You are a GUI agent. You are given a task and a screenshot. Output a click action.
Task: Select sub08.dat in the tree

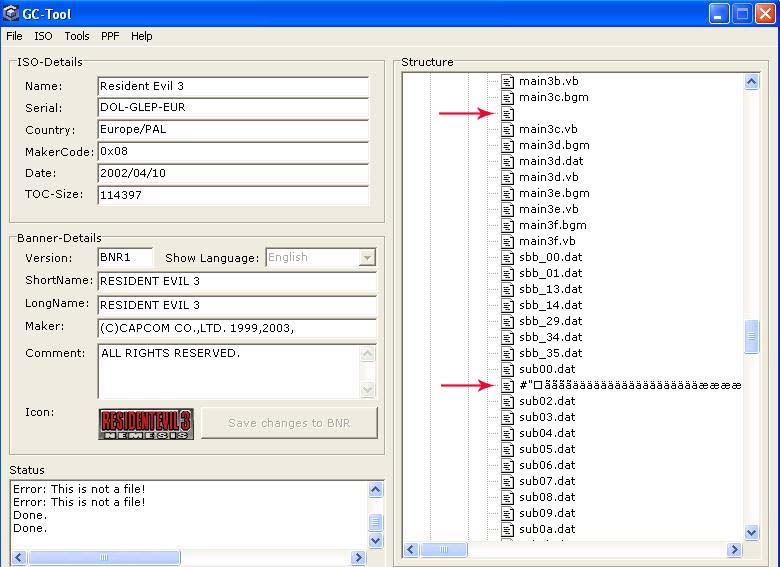click(547, 497)
